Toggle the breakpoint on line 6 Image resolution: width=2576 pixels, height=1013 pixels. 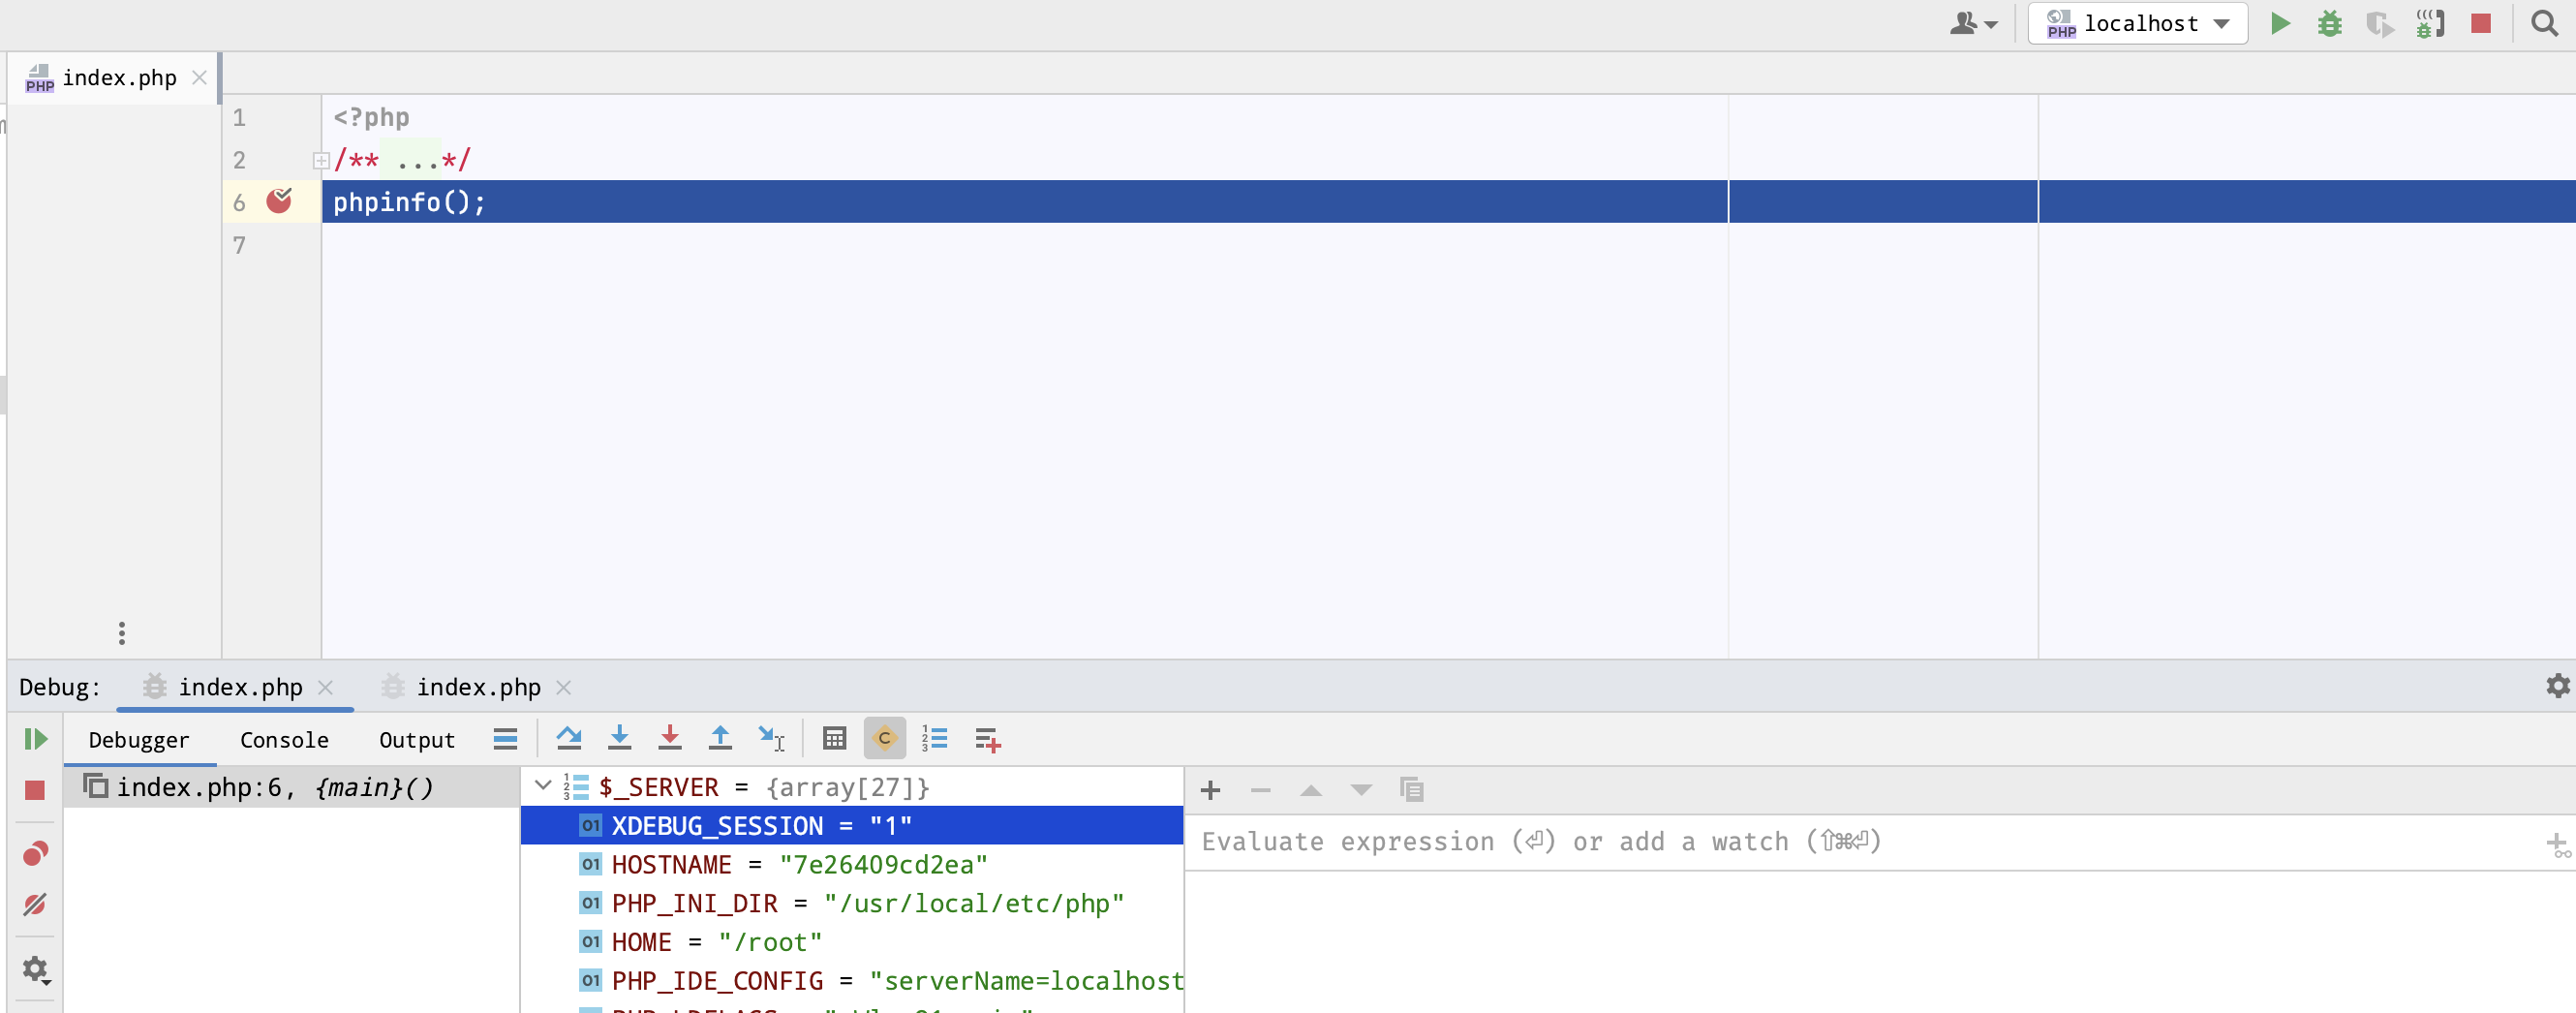tap(281, 202)
